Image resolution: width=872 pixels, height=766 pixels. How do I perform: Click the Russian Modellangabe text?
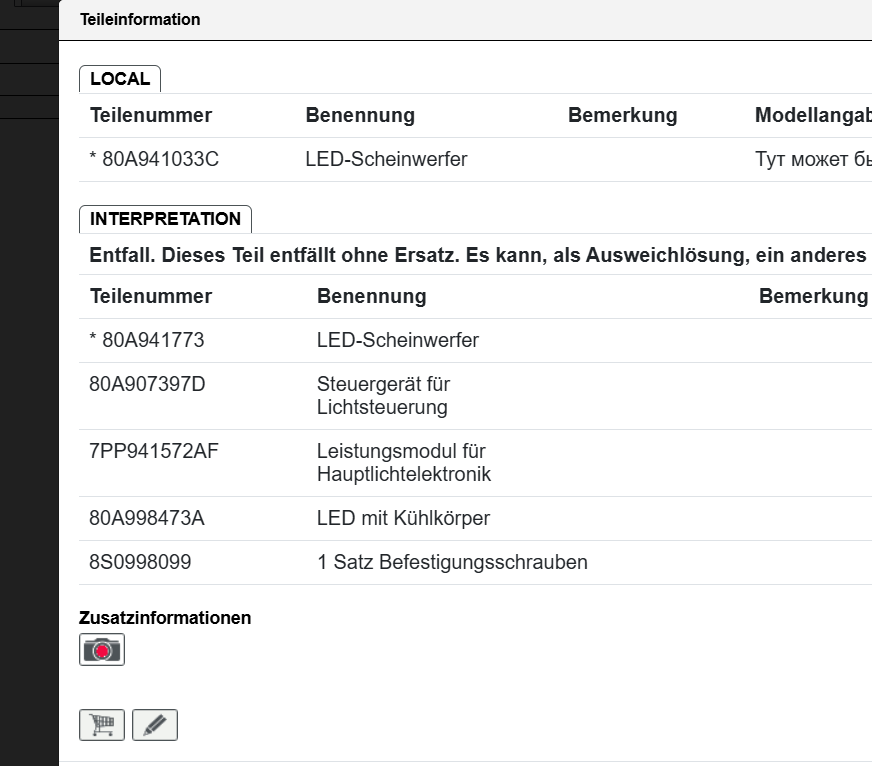click(x=813, y=159)
